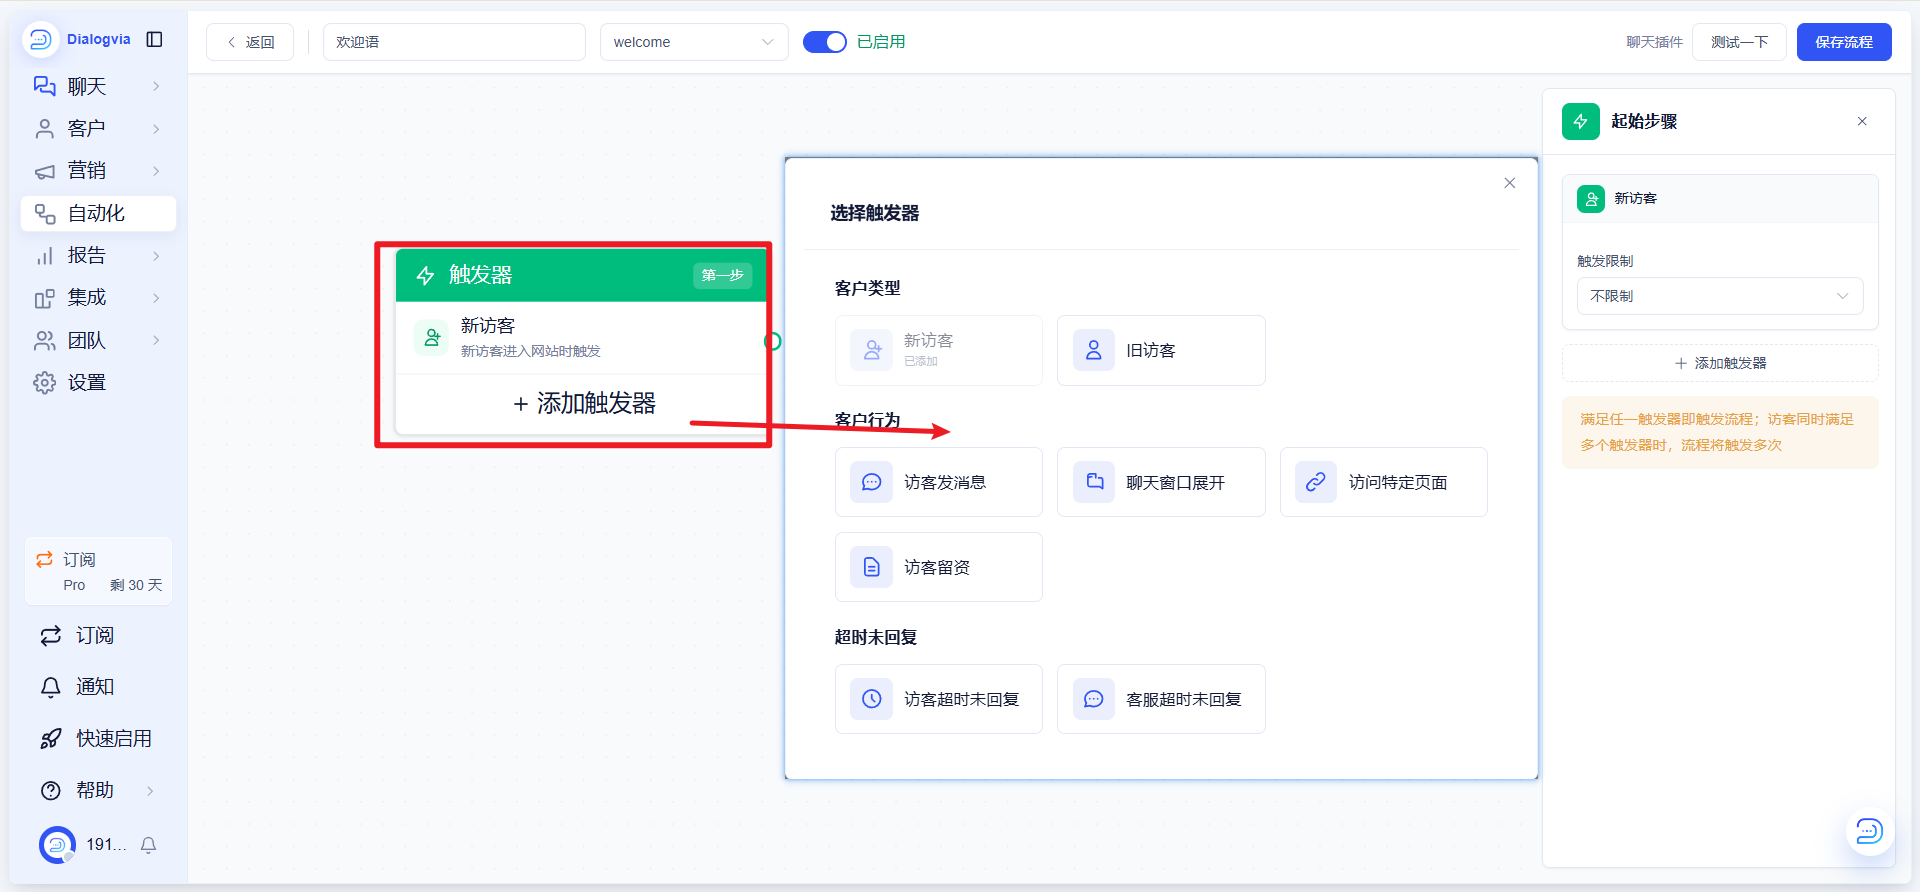Open the 自动化 menu item
Viewport: 1920px width, 892px height.
[x=98, y=213]
